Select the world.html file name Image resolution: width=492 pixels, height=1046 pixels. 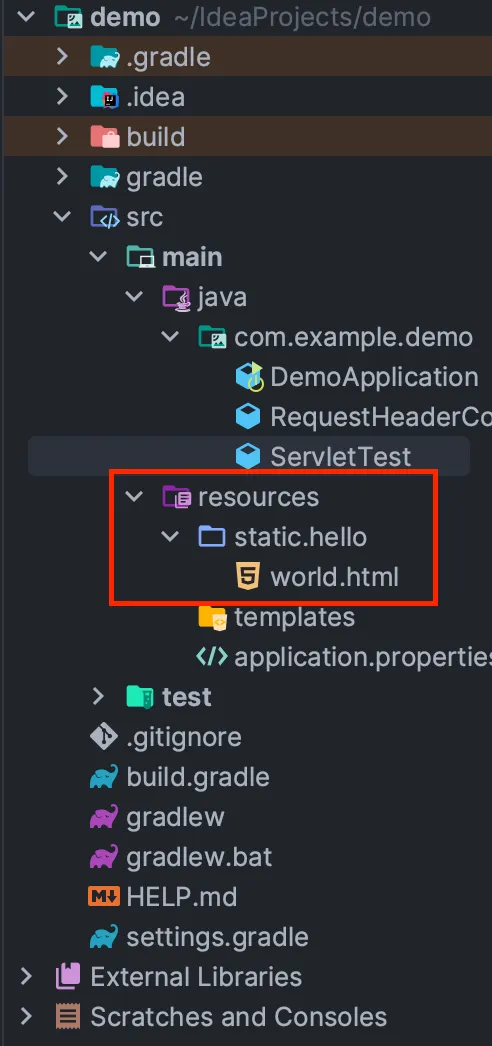point(334,577)
